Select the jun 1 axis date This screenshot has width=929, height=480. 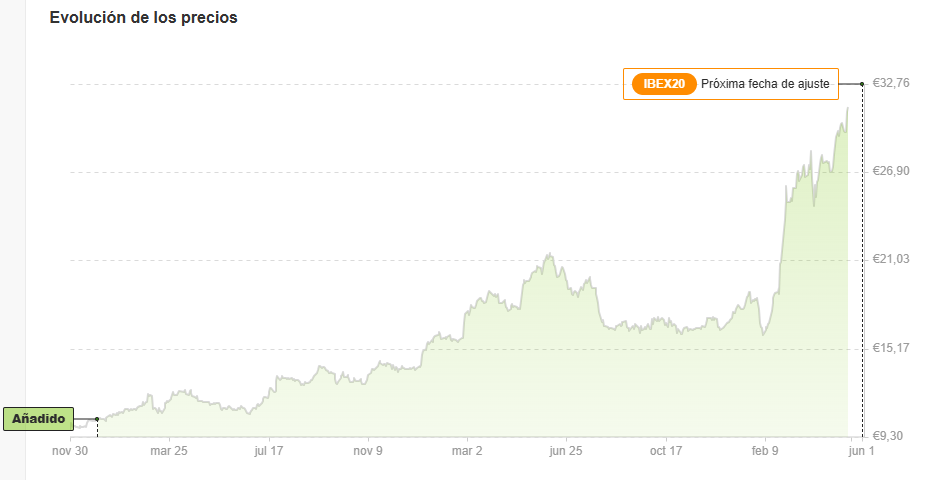click(861, 451)
